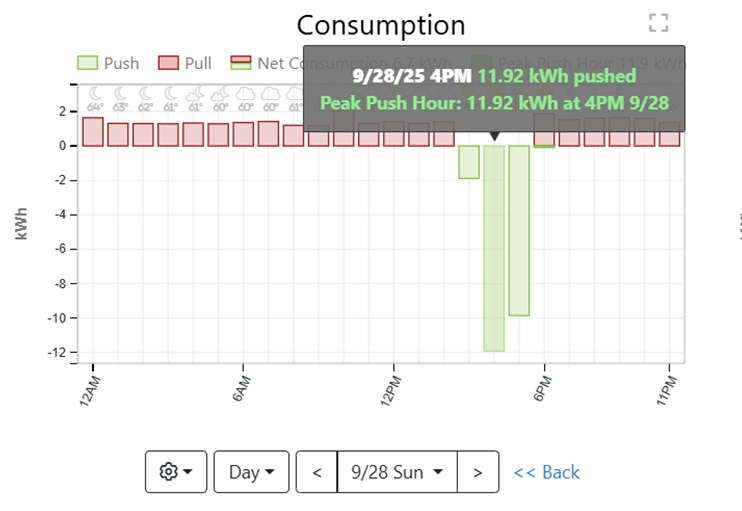The image size is (742, 511).
Task: Select the 4PM tallest green push bar
Action: 494,248
